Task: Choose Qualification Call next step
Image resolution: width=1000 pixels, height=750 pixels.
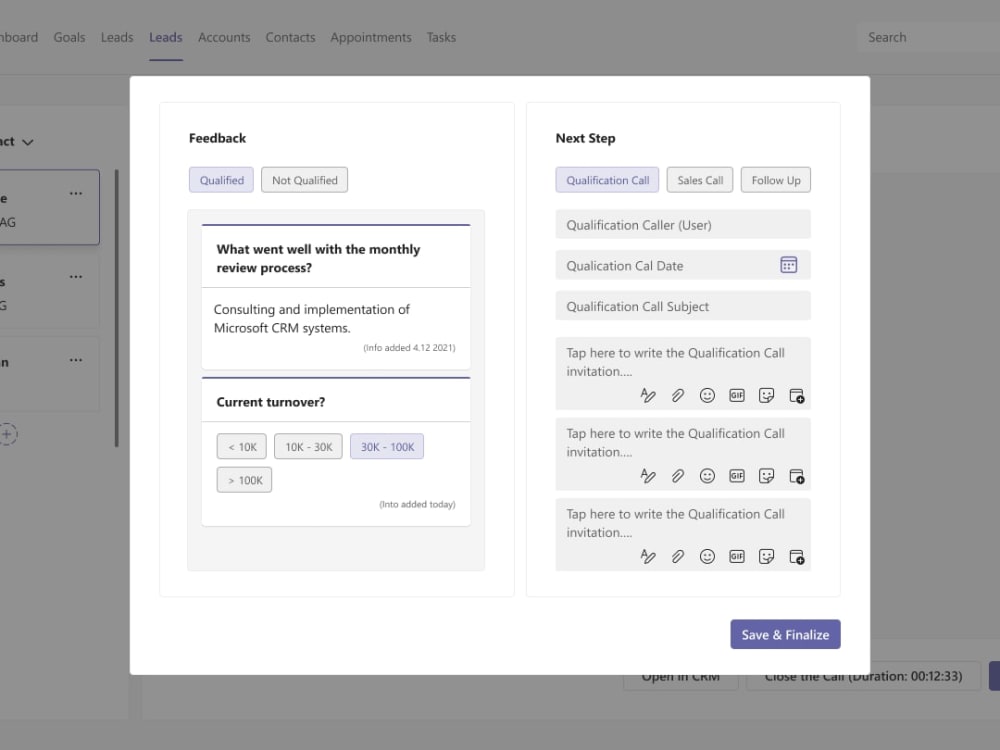Action: [x=607, y=180]
